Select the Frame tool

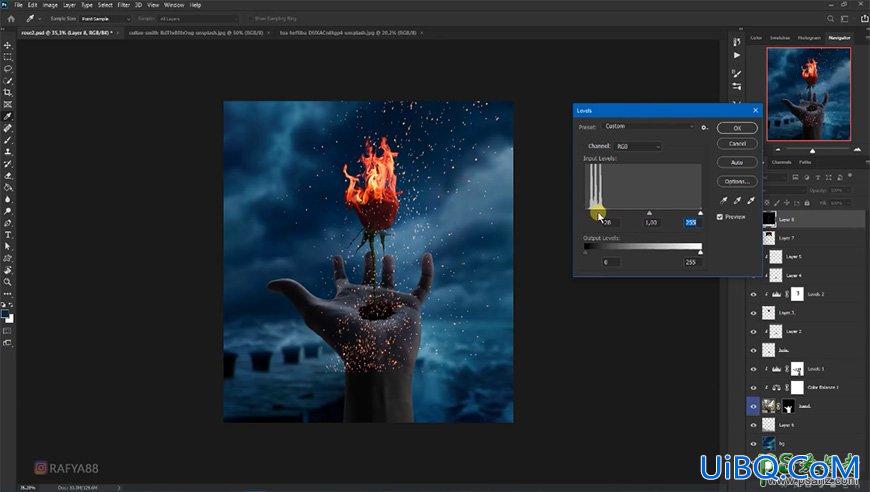pos(7,104)
